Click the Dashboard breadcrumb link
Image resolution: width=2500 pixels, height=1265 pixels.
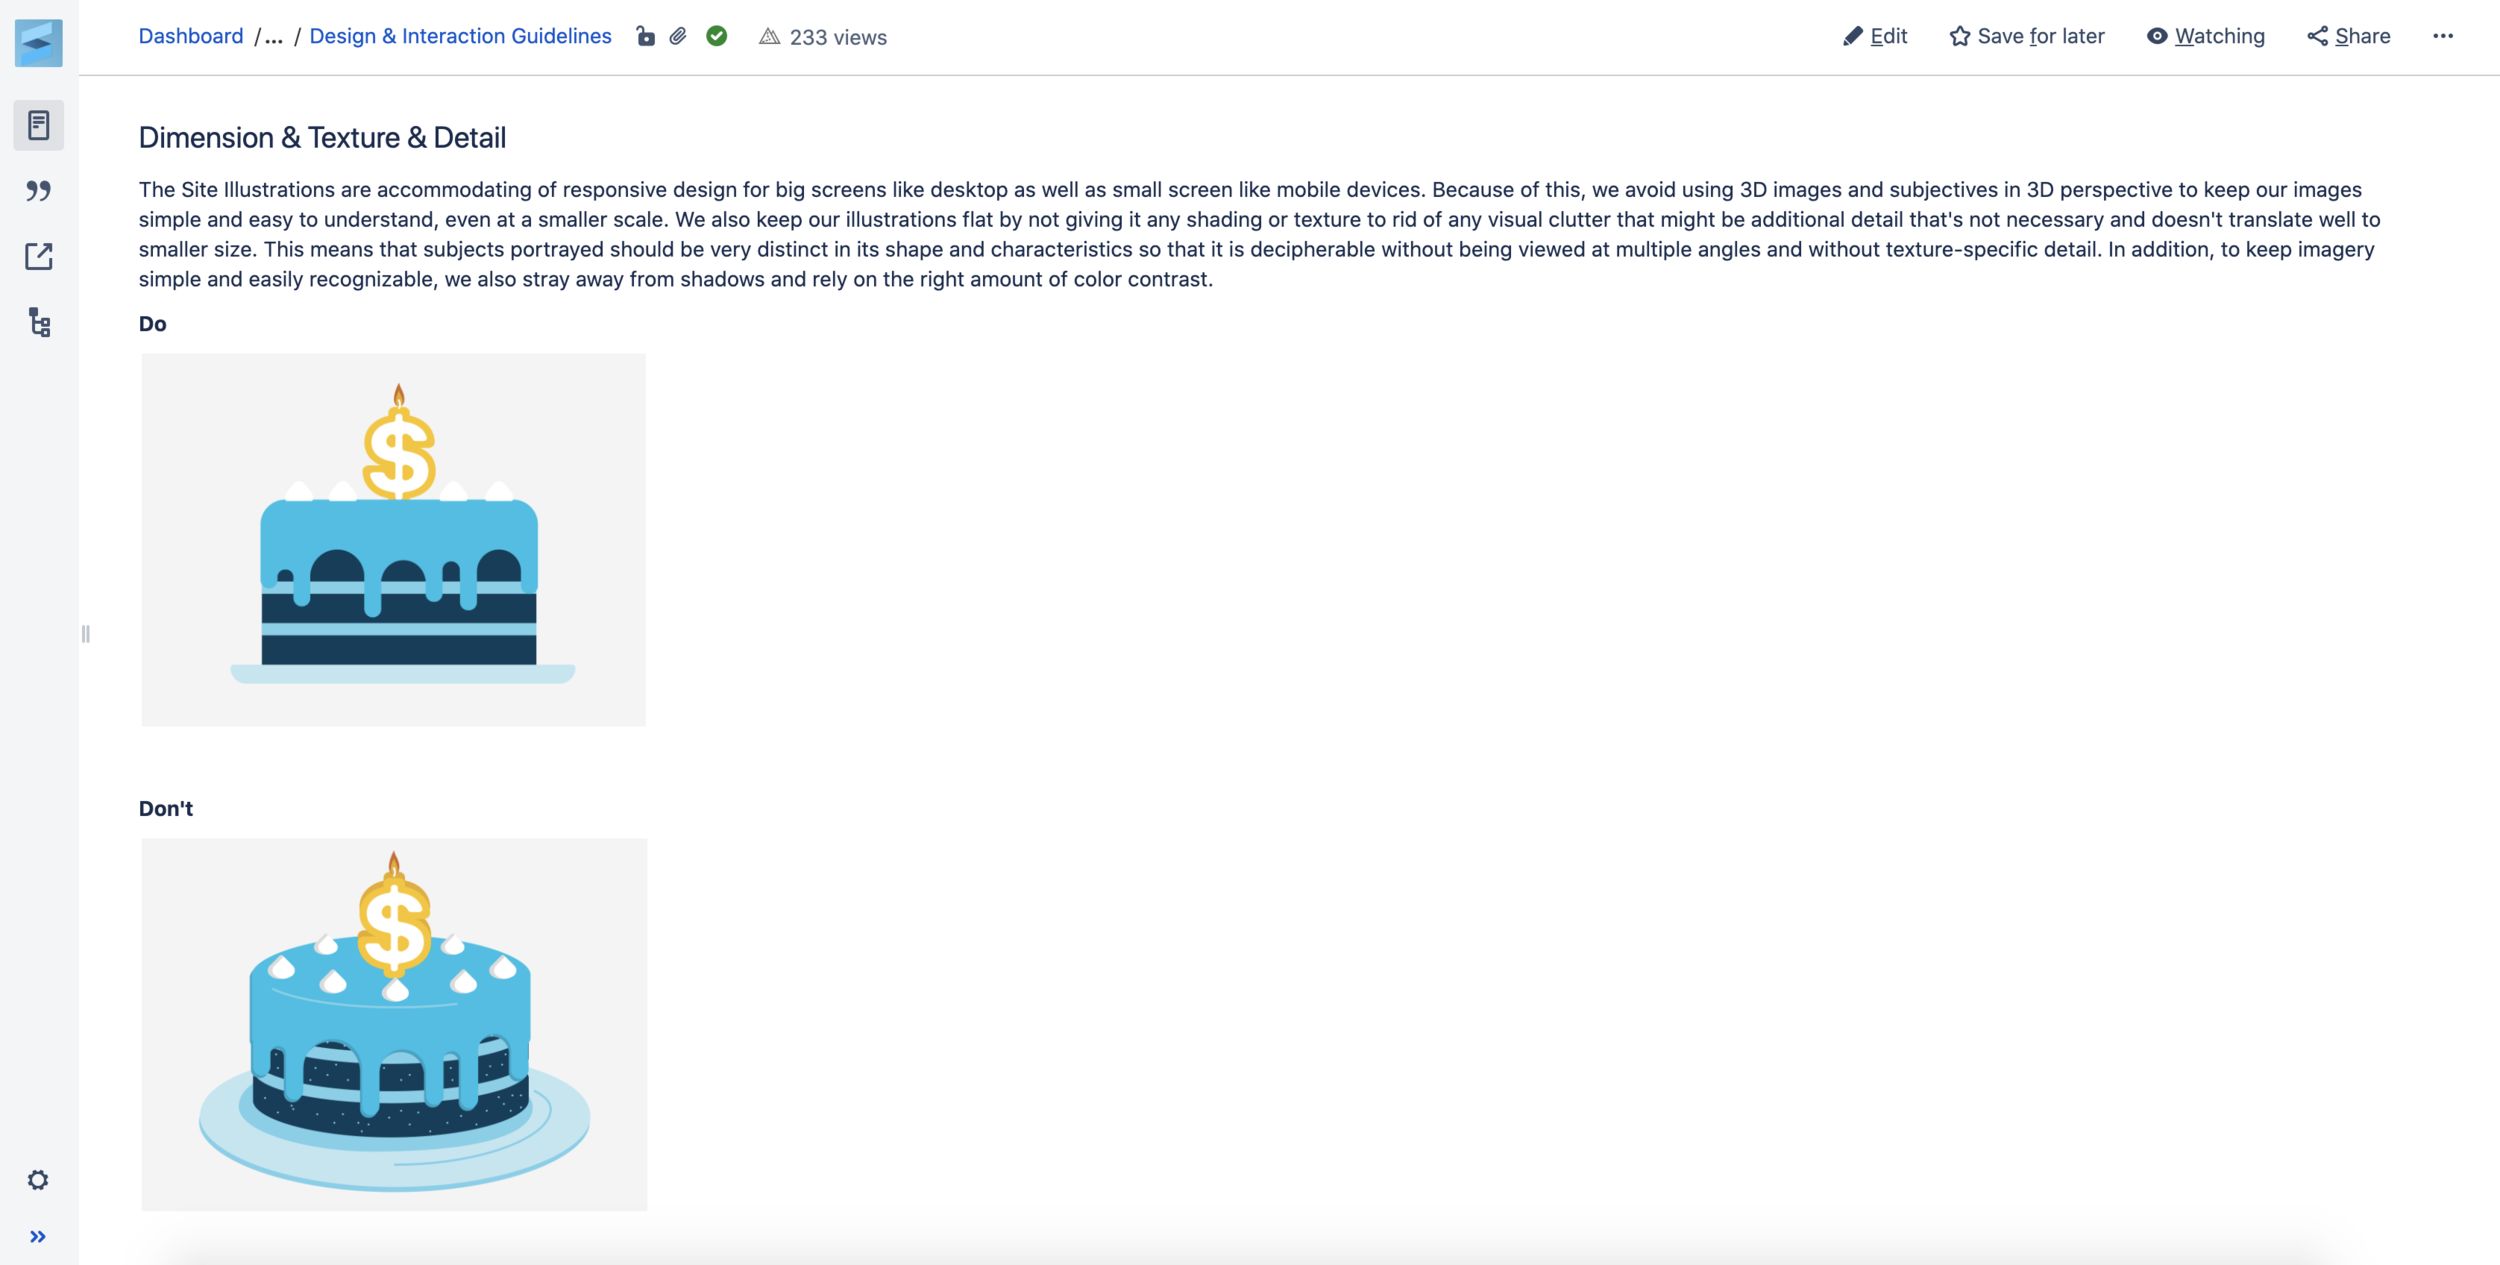coord(190,35)
